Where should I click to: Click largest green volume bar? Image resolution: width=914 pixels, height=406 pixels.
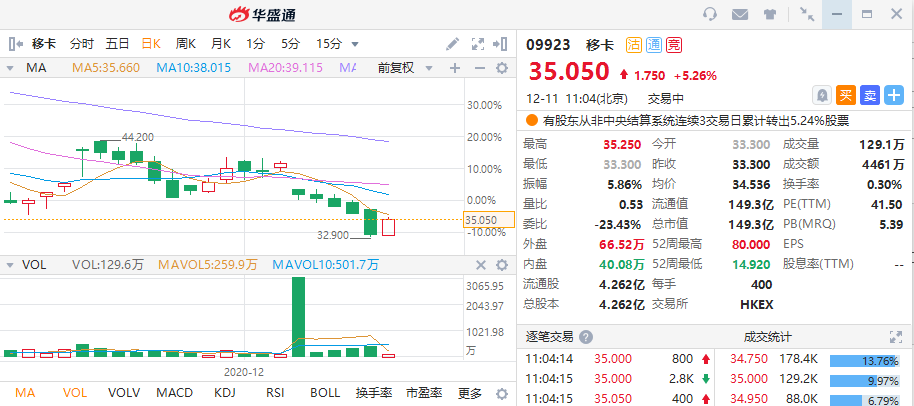point(298,317)
